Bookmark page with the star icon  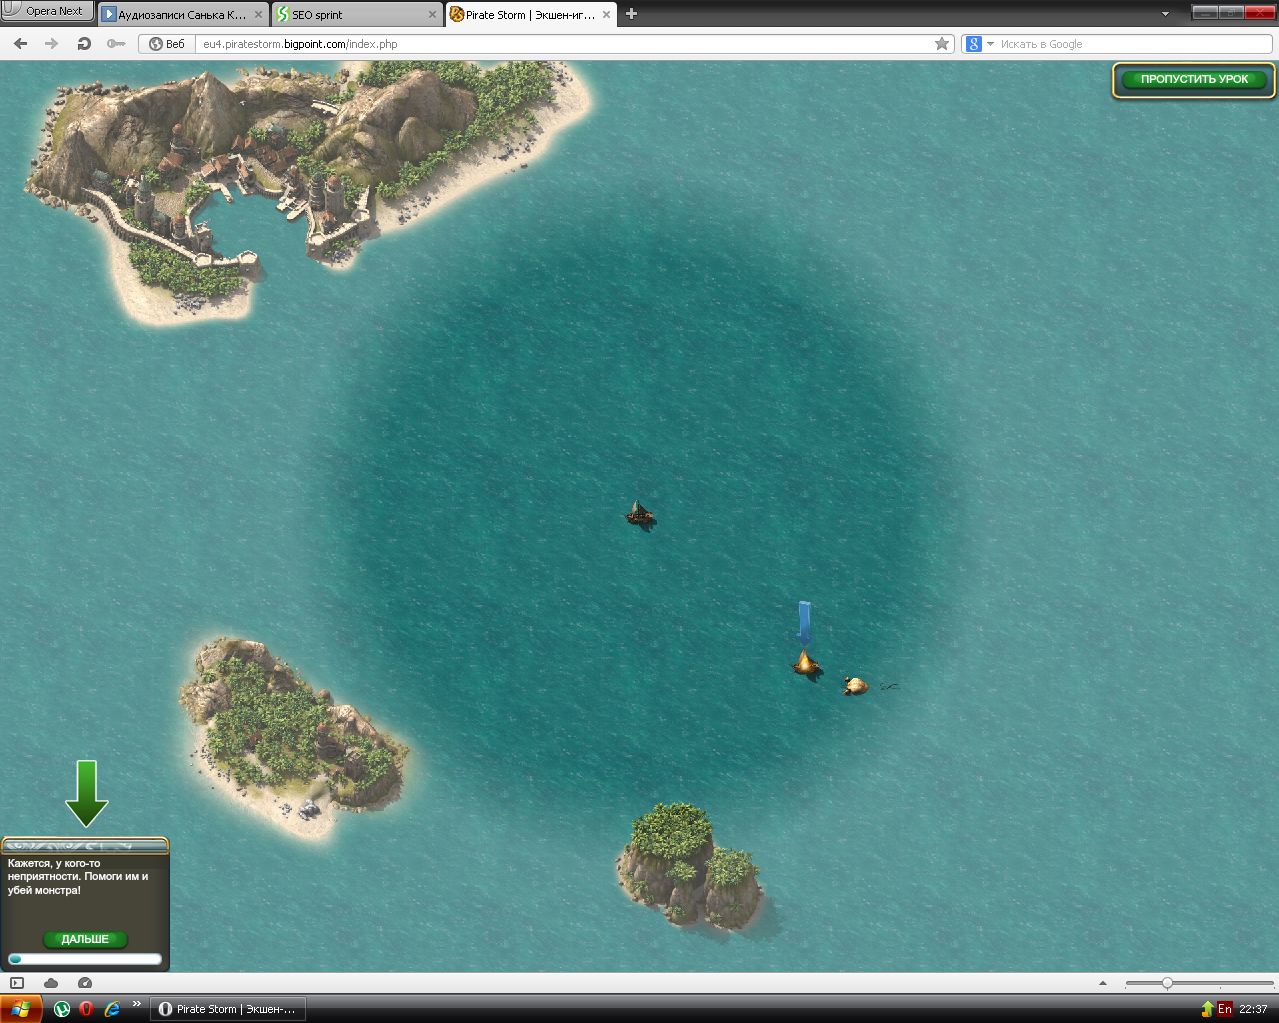tap(941, 44)
